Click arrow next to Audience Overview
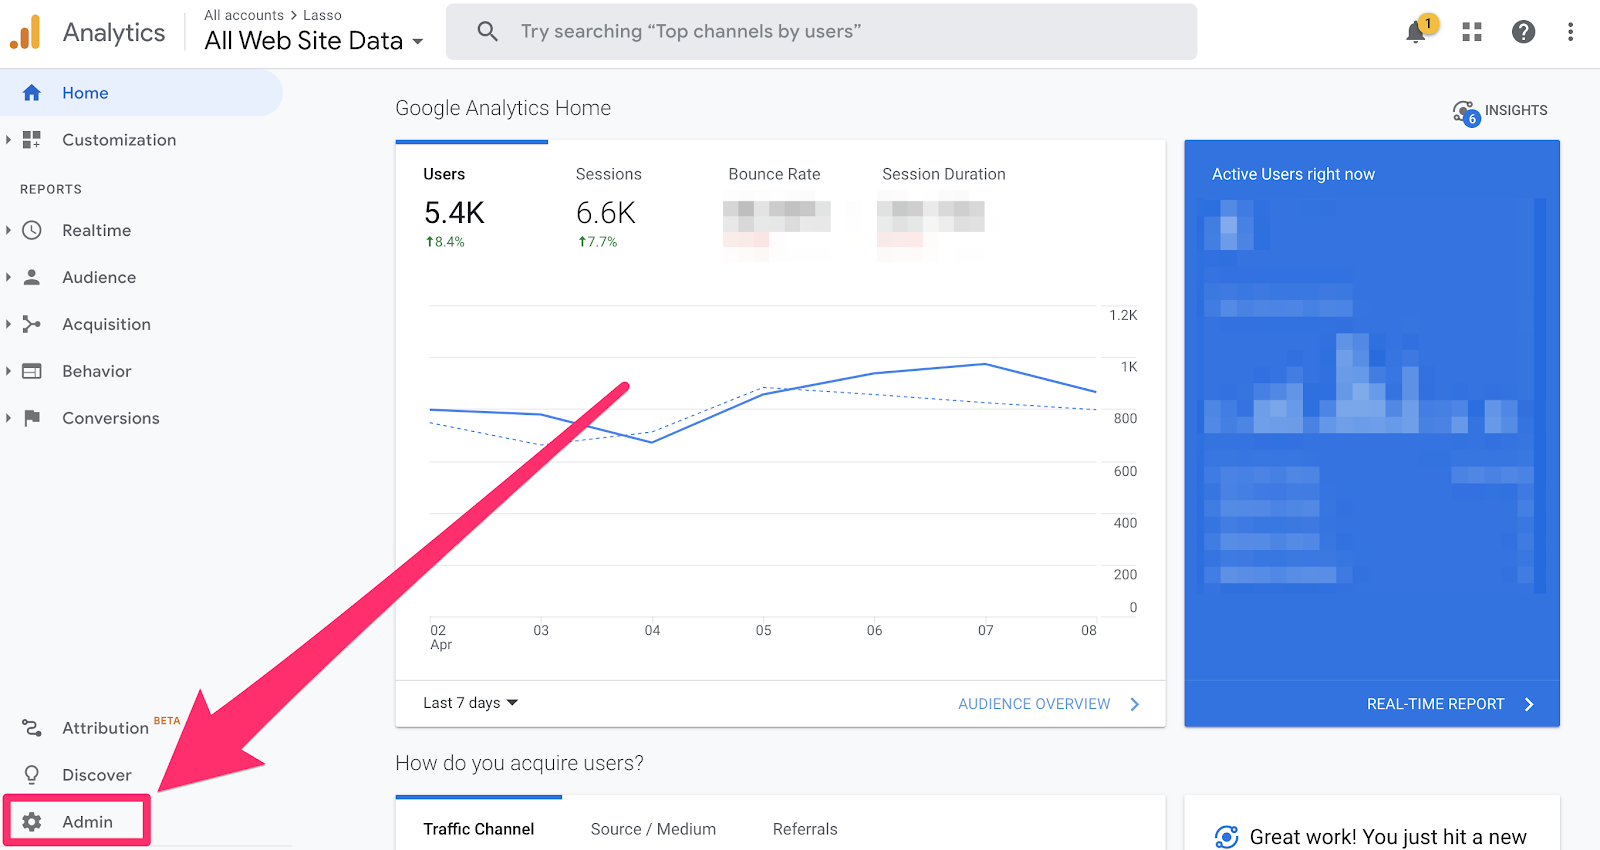Viewport: 1600px width, 850px height. (x=1134, y=704)
